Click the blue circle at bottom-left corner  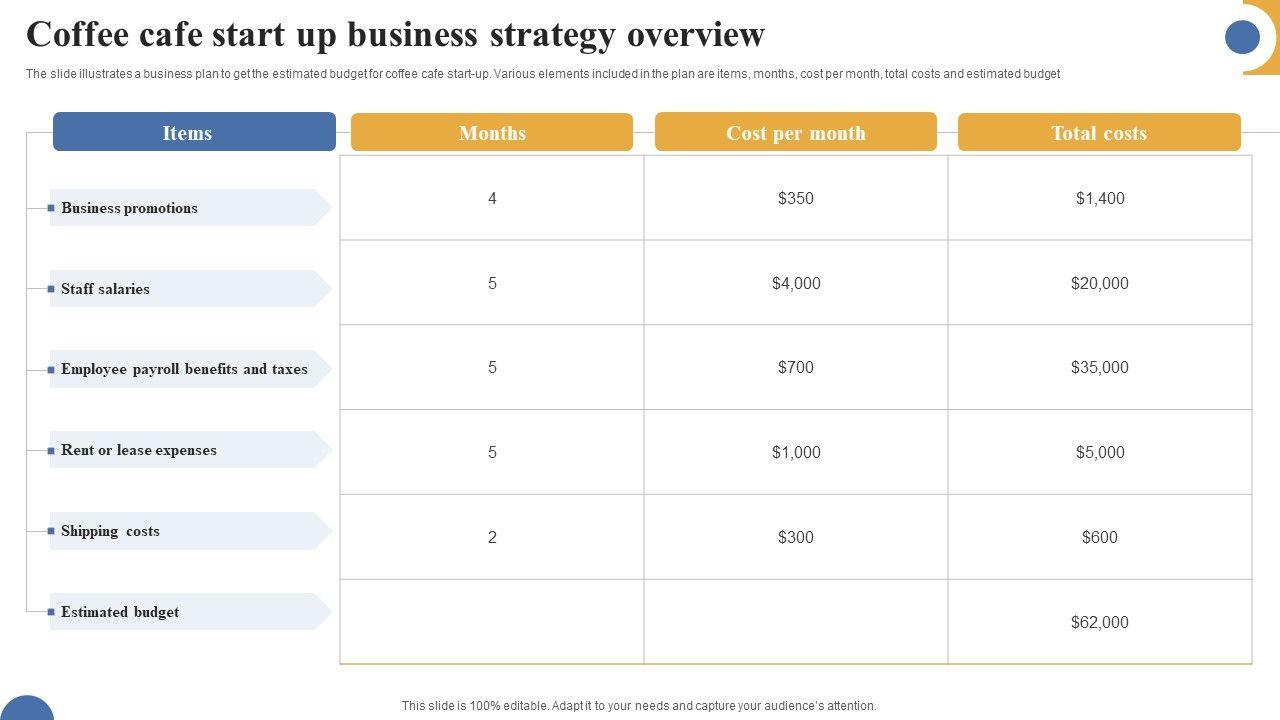26,709
